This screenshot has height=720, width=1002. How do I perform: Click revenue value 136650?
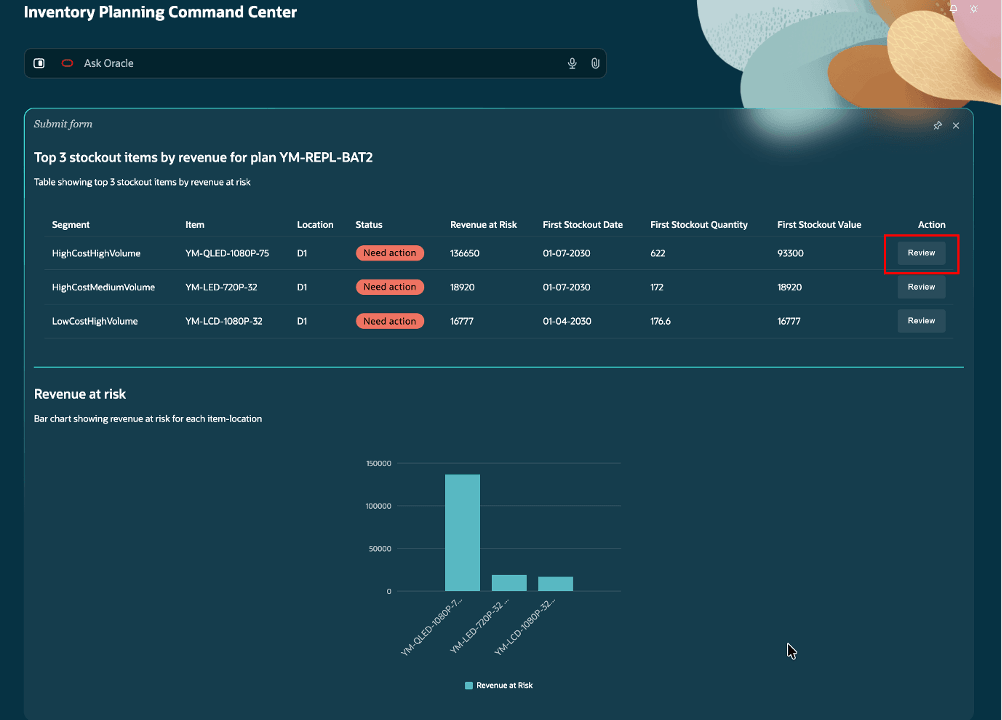click(x=465, y=254)
